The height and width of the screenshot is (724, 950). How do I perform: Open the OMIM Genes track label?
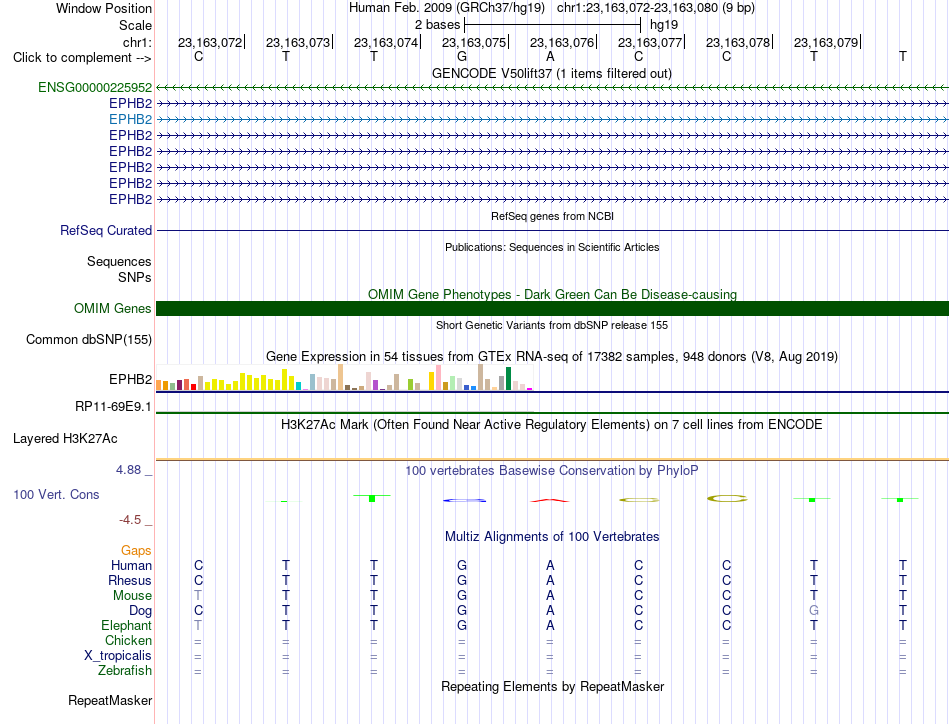point(113,308)
